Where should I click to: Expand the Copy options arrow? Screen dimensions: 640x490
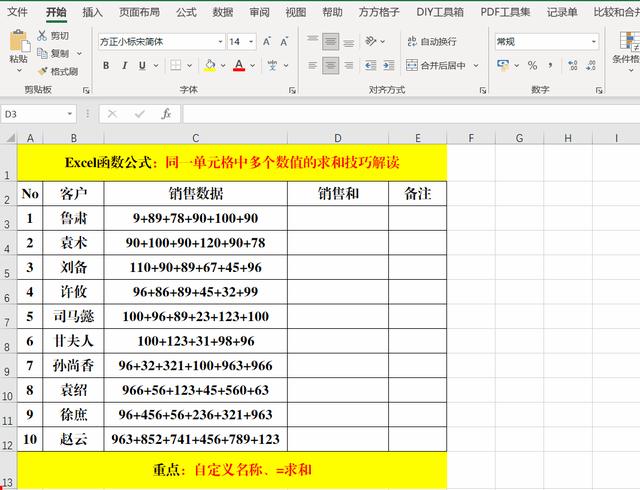coord(79,53)
